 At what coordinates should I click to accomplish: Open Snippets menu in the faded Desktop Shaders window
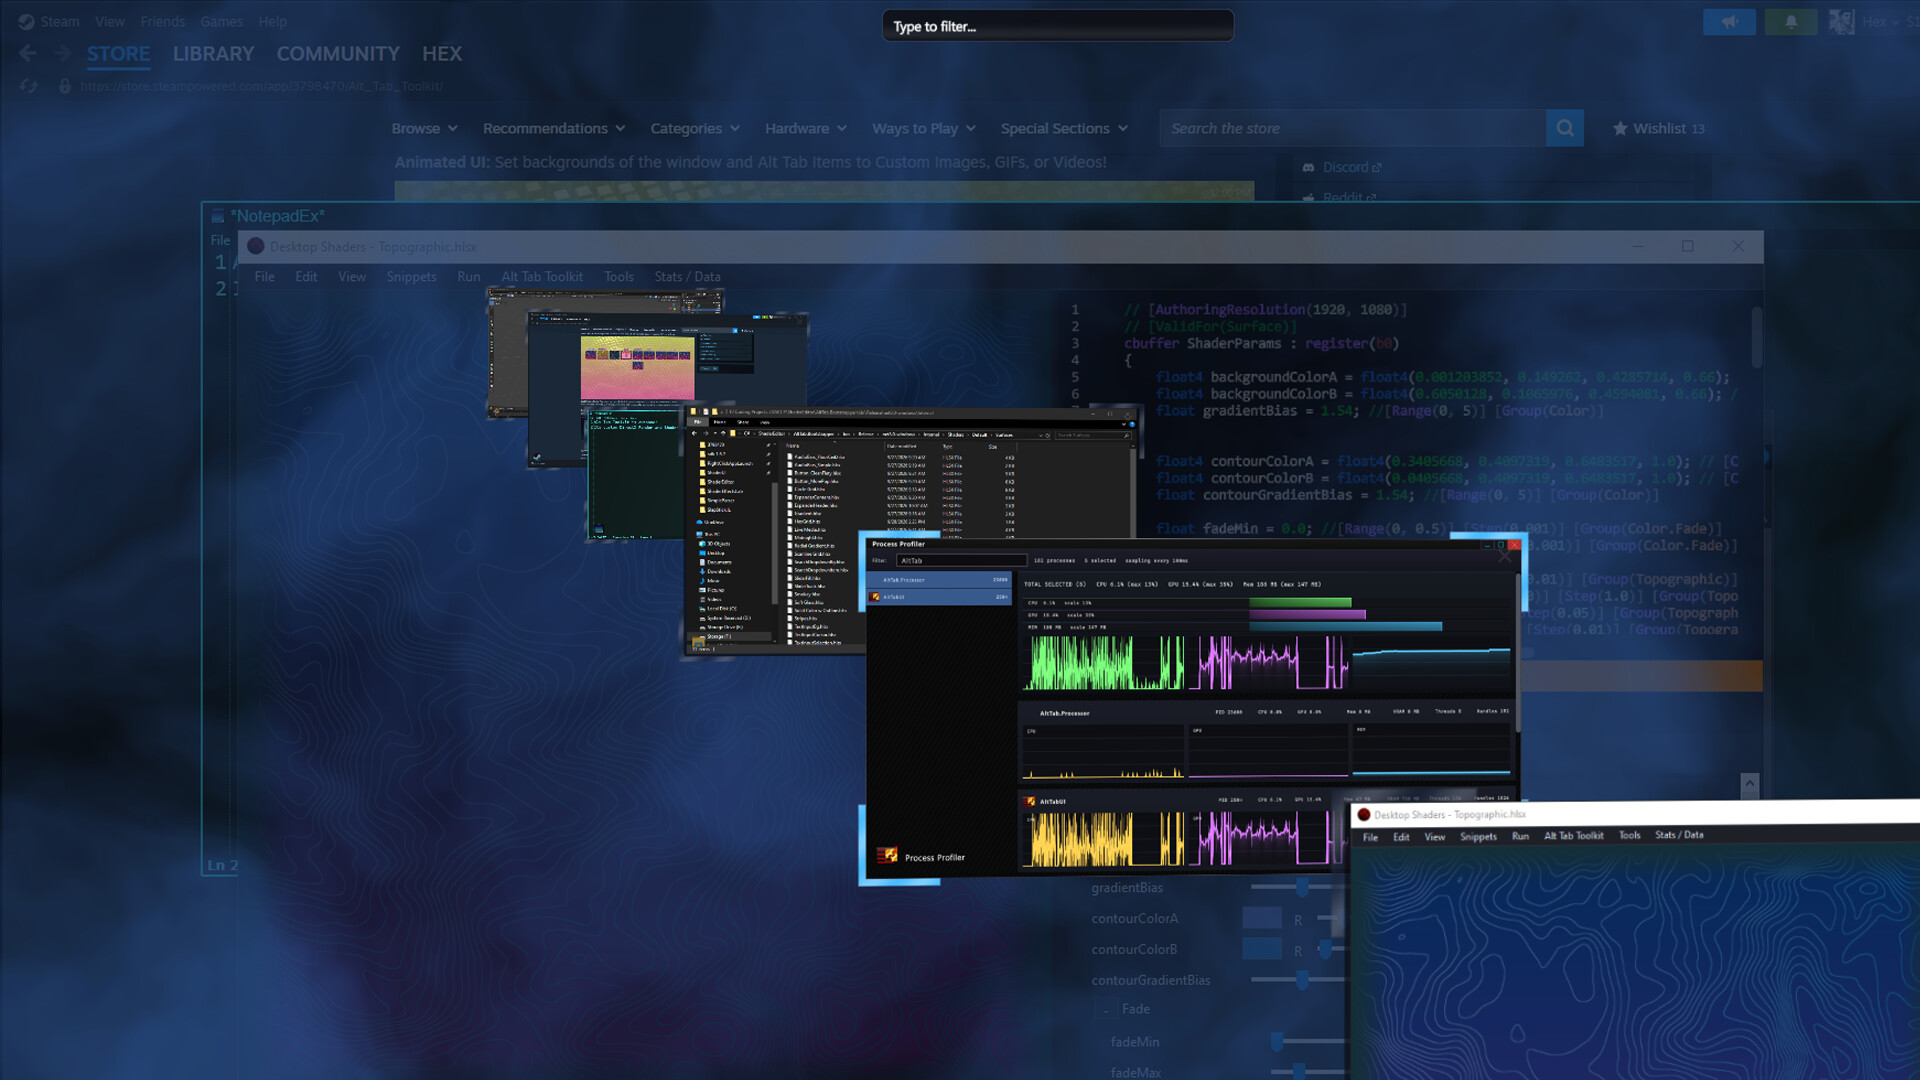411,277
